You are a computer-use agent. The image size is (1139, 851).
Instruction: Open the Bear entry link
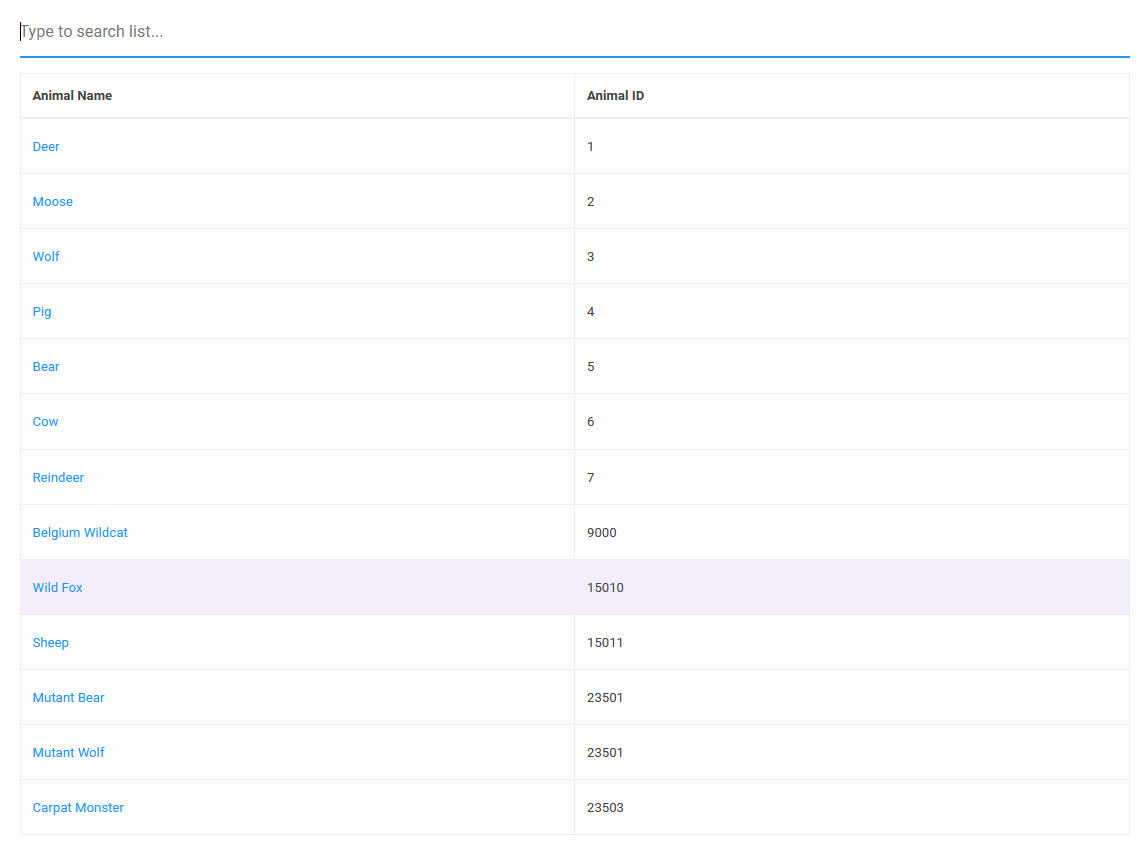[x=46, y=367]
